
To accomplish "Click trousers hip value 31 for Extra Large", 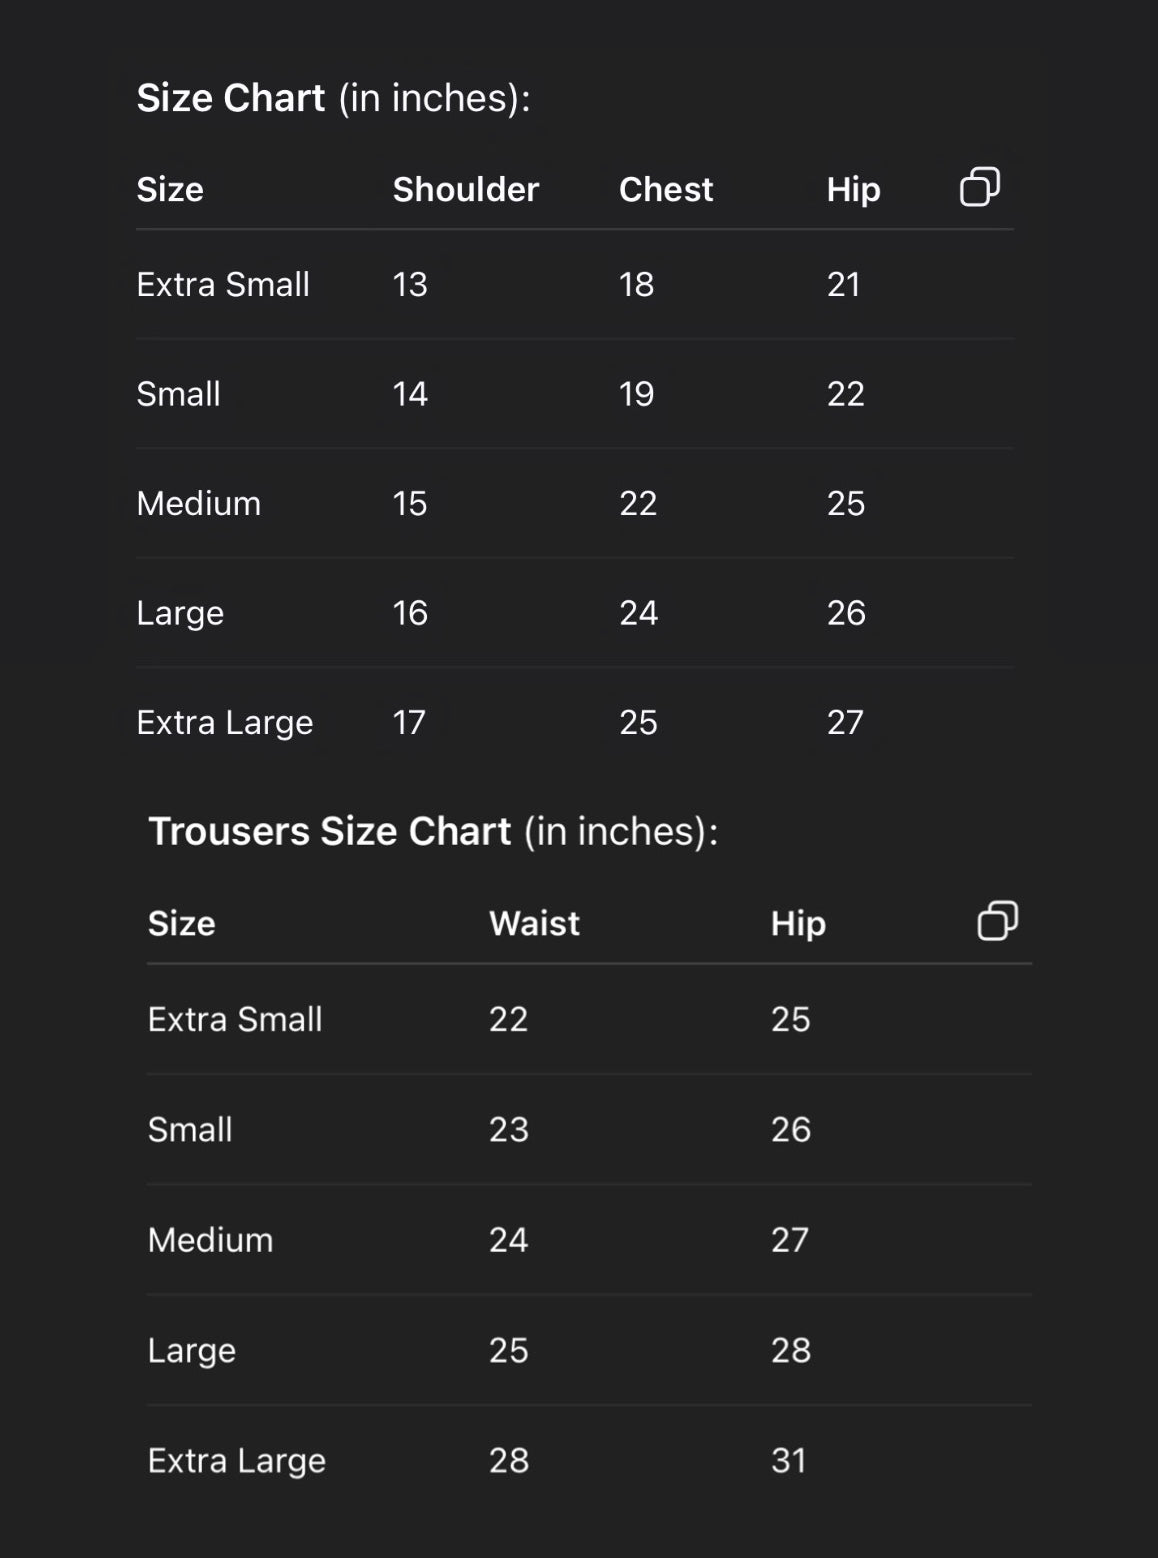I will [x=789, y=1461].
